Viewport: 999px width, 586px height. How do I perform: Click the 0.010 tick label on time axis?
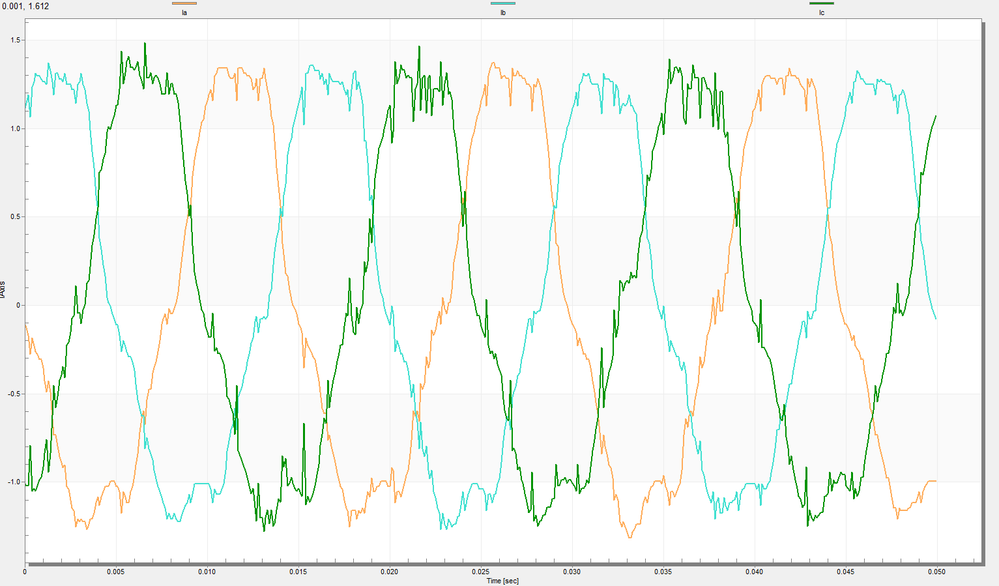tap(207, 572)
